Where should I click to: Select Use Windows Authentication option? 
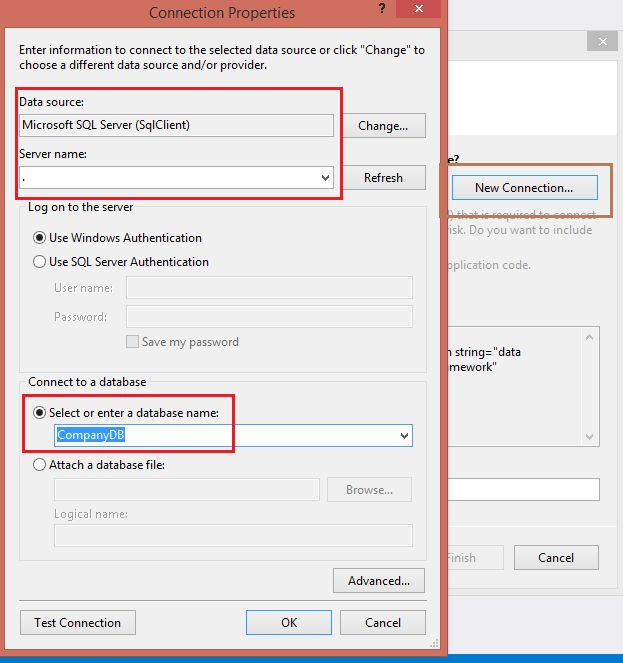(40, 238)
